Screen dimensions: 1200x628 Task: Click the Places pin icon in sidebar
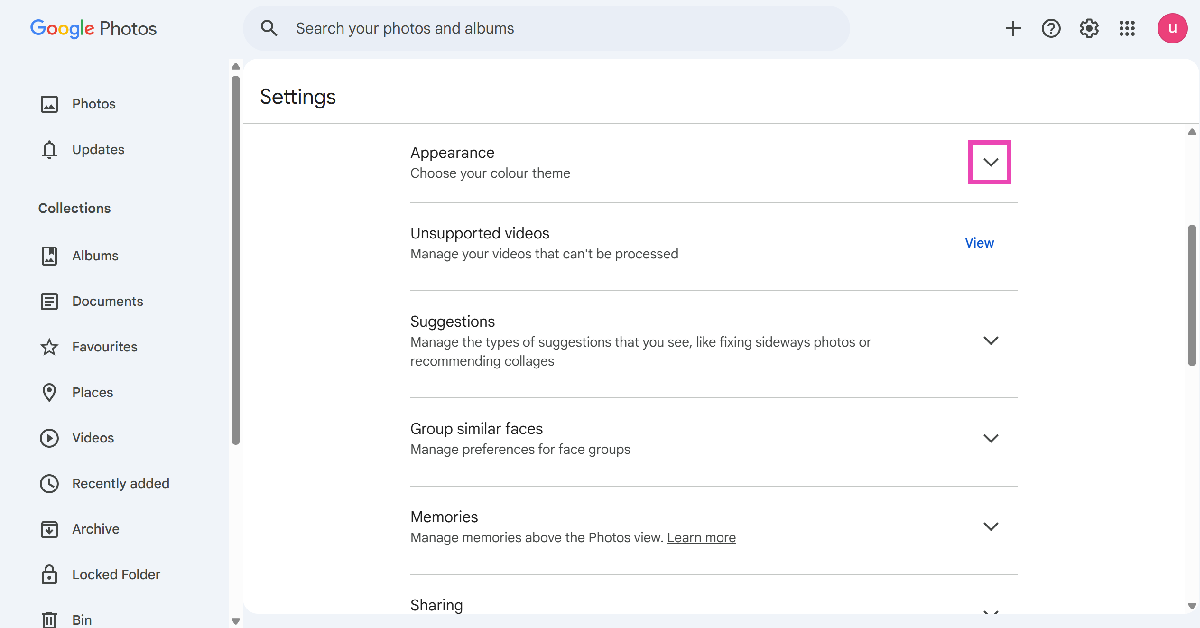coord(49,392)
